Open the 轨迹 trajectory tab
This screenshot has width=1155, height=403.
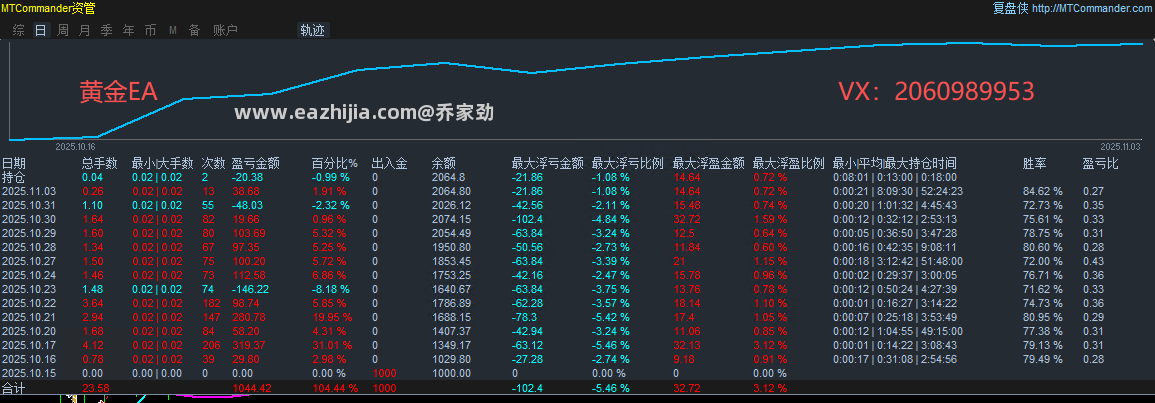312,30
